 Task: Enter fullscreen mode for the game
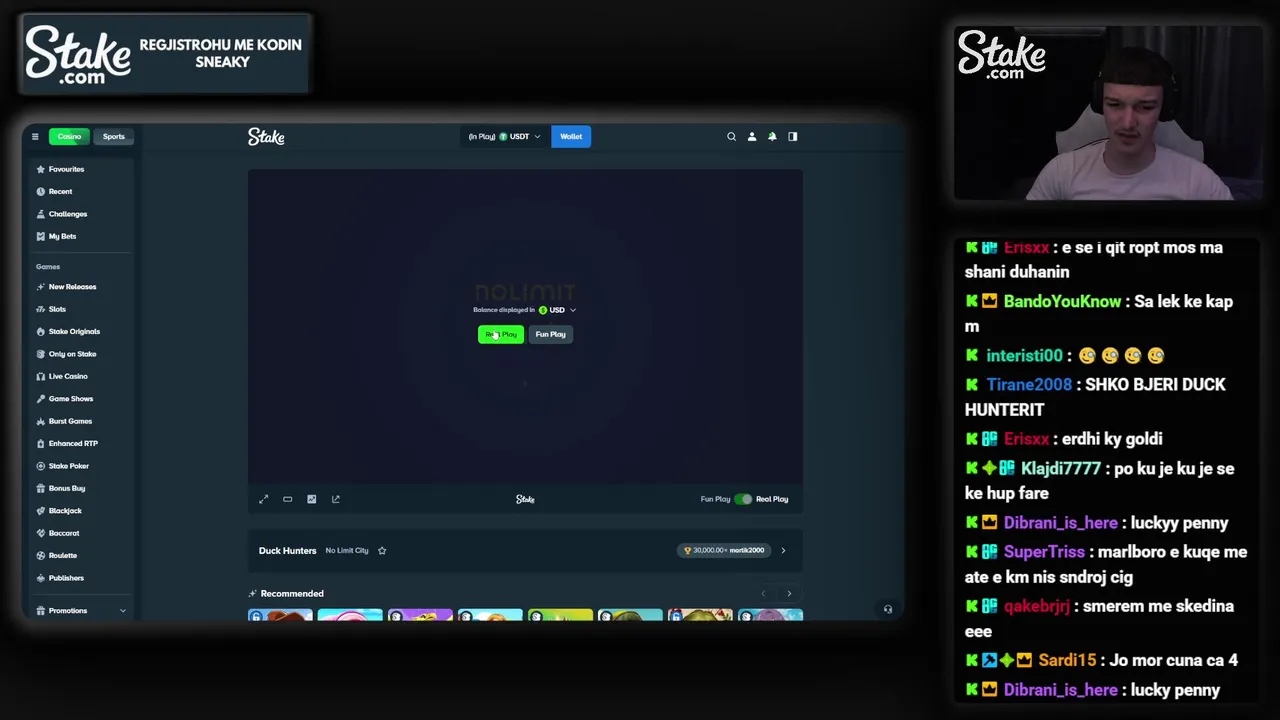point(264,499)
